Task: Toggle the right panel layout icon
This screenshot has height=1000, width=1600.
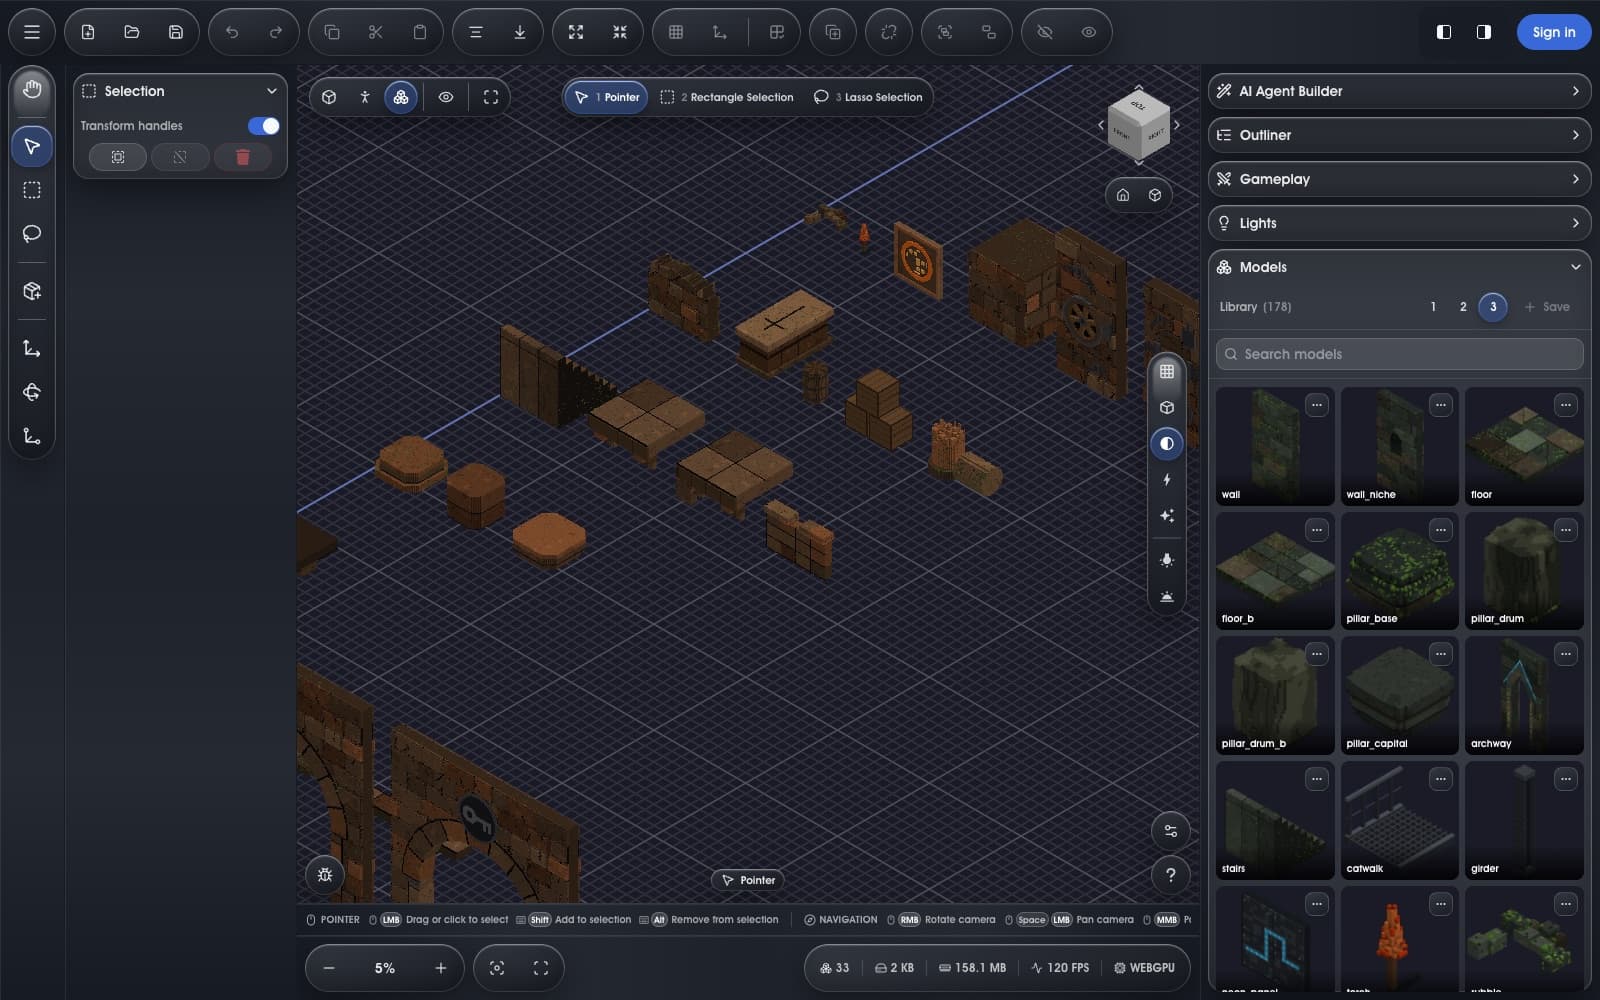Action: point(1484,32)
